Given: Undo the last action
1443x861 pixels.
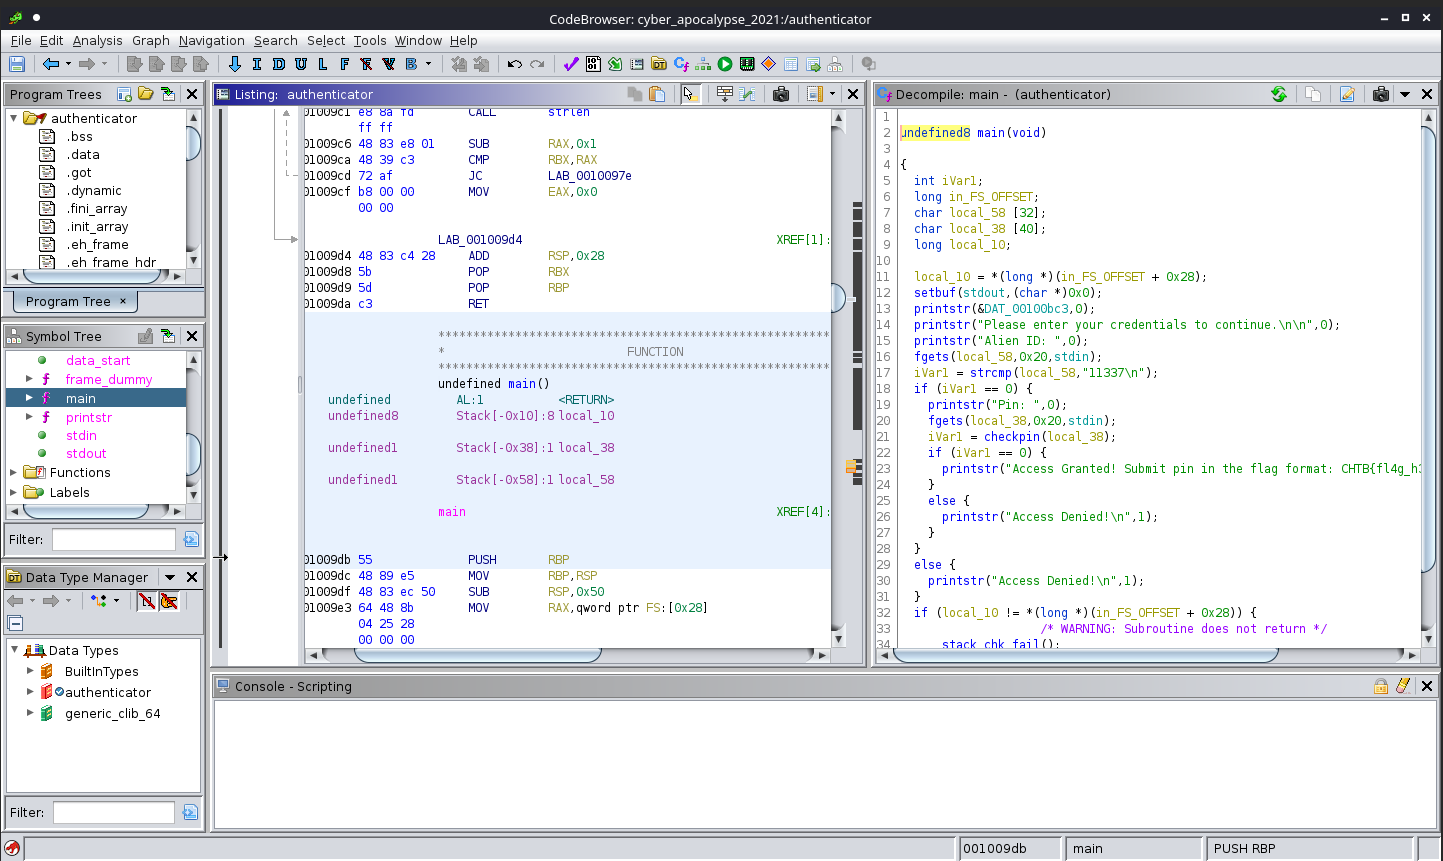Looking at the screenshot, I should [514, 64].
